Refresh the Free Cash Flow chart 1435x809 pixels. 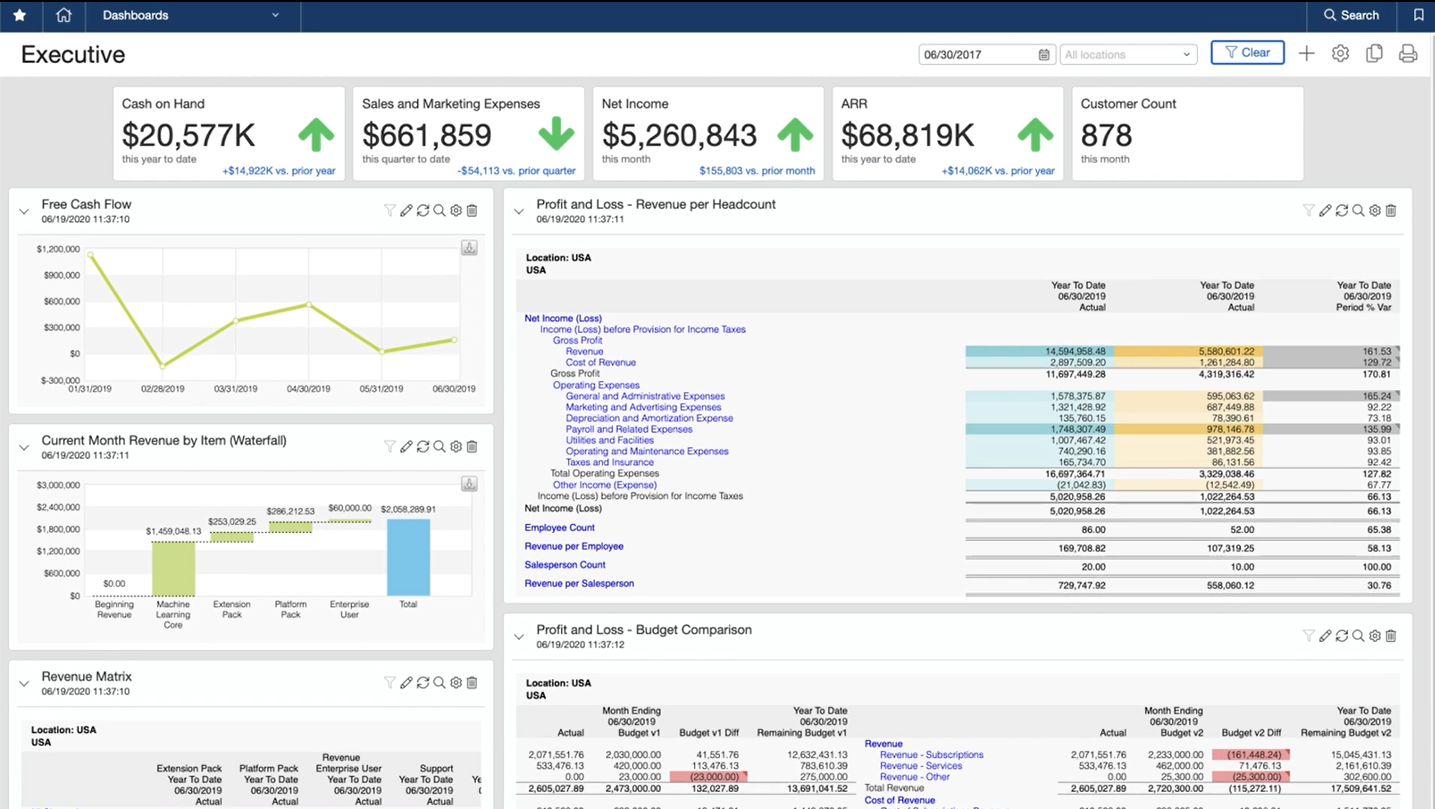click(x=423, y=210)
